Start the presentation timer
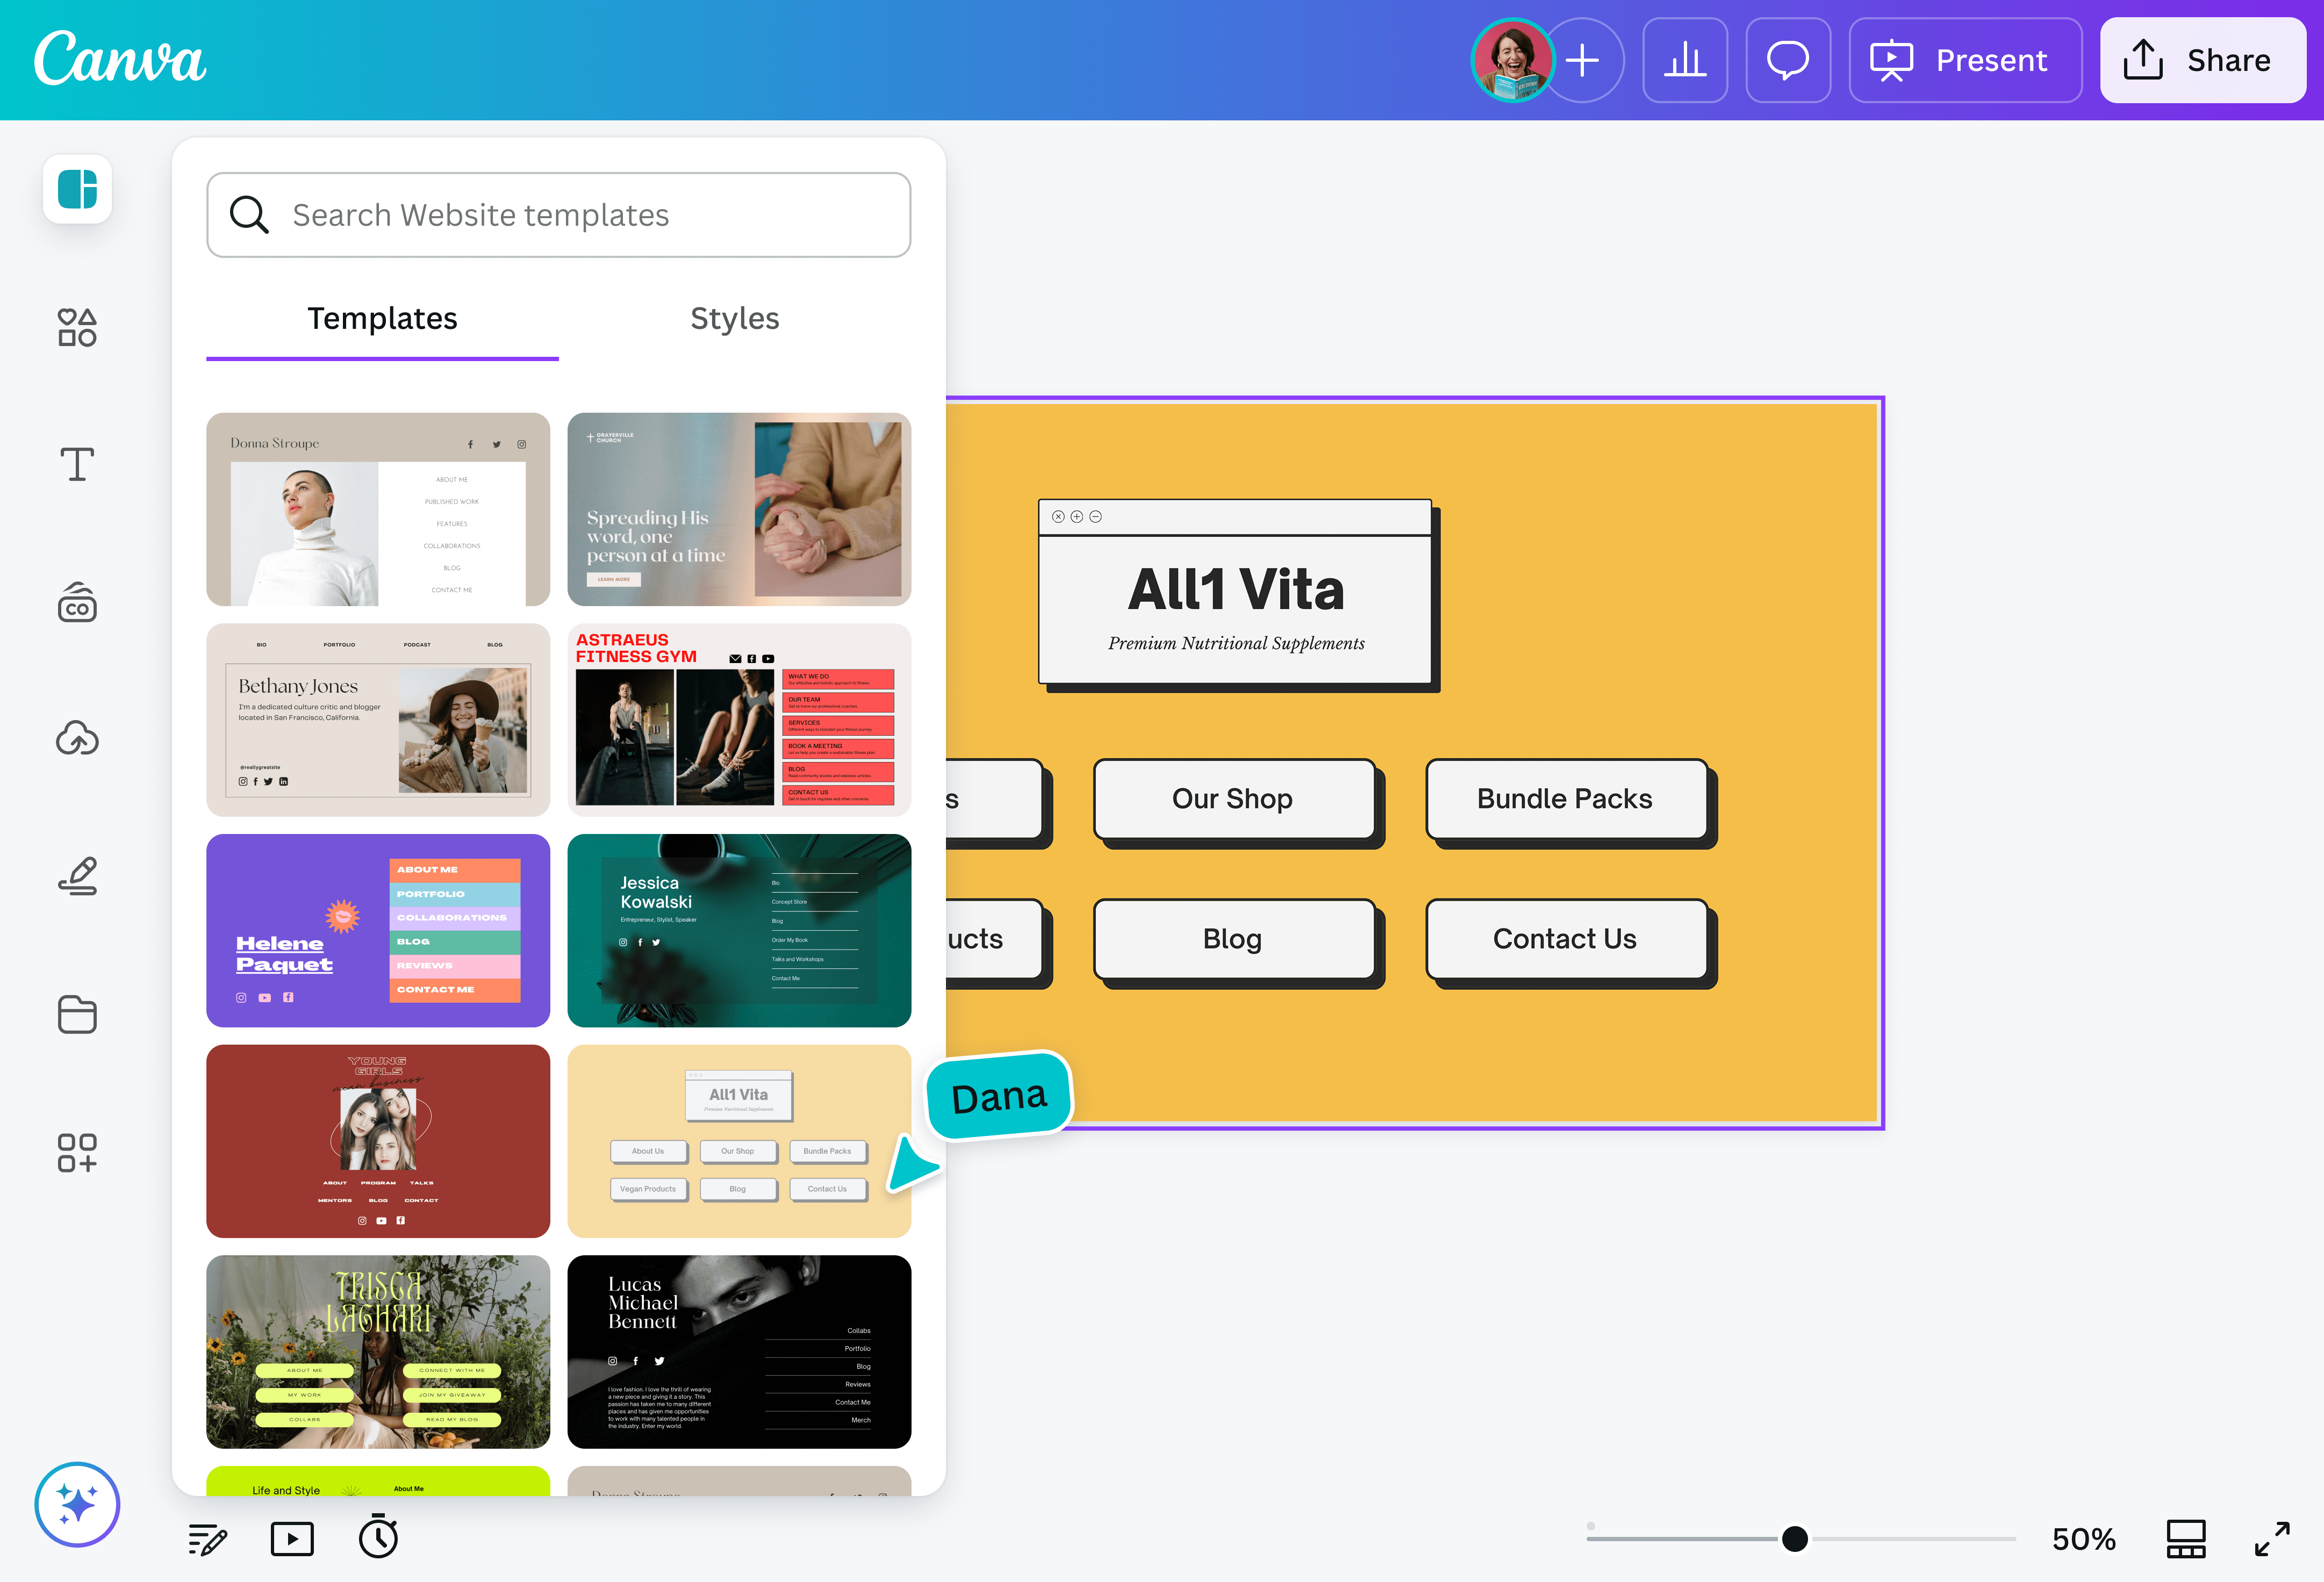 coord(378,1538)
